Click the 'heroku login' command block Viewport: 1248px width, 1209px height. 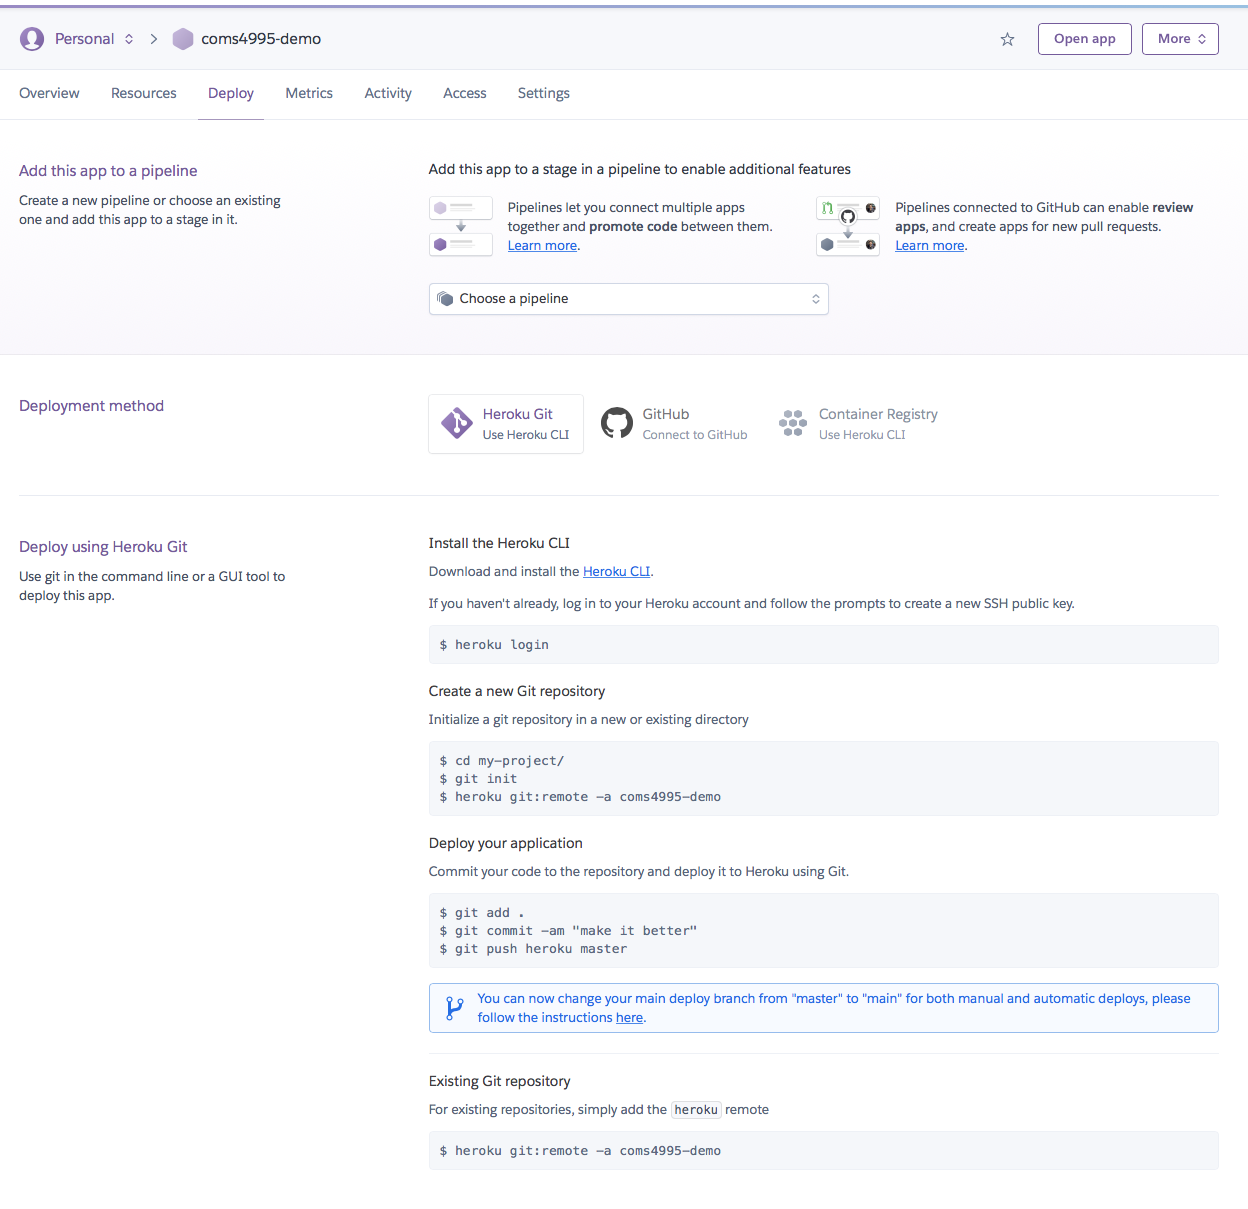pos(824,645)
